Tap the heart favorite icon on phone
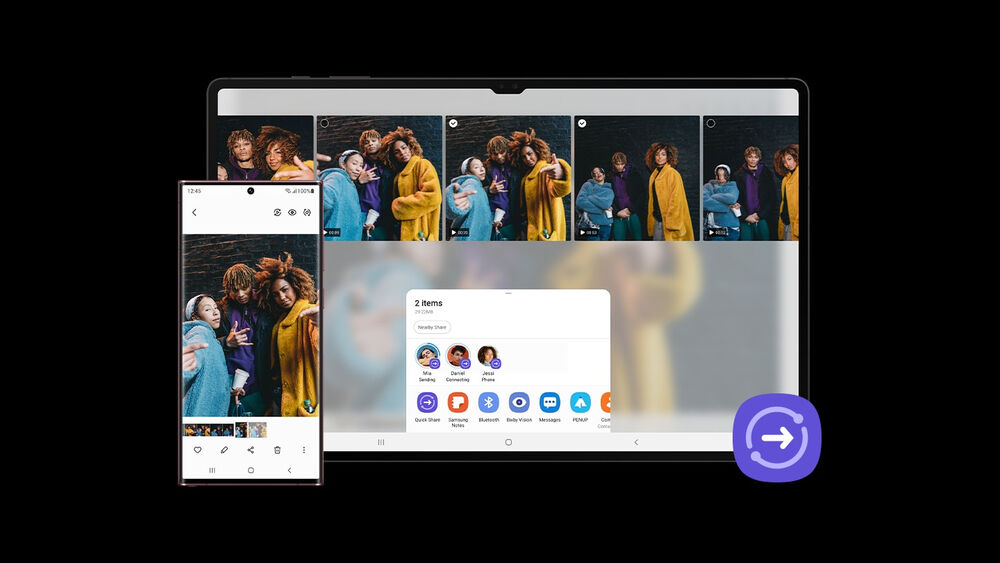Image resolution: width=1000 pixels, height=563 pixels. 198,450
